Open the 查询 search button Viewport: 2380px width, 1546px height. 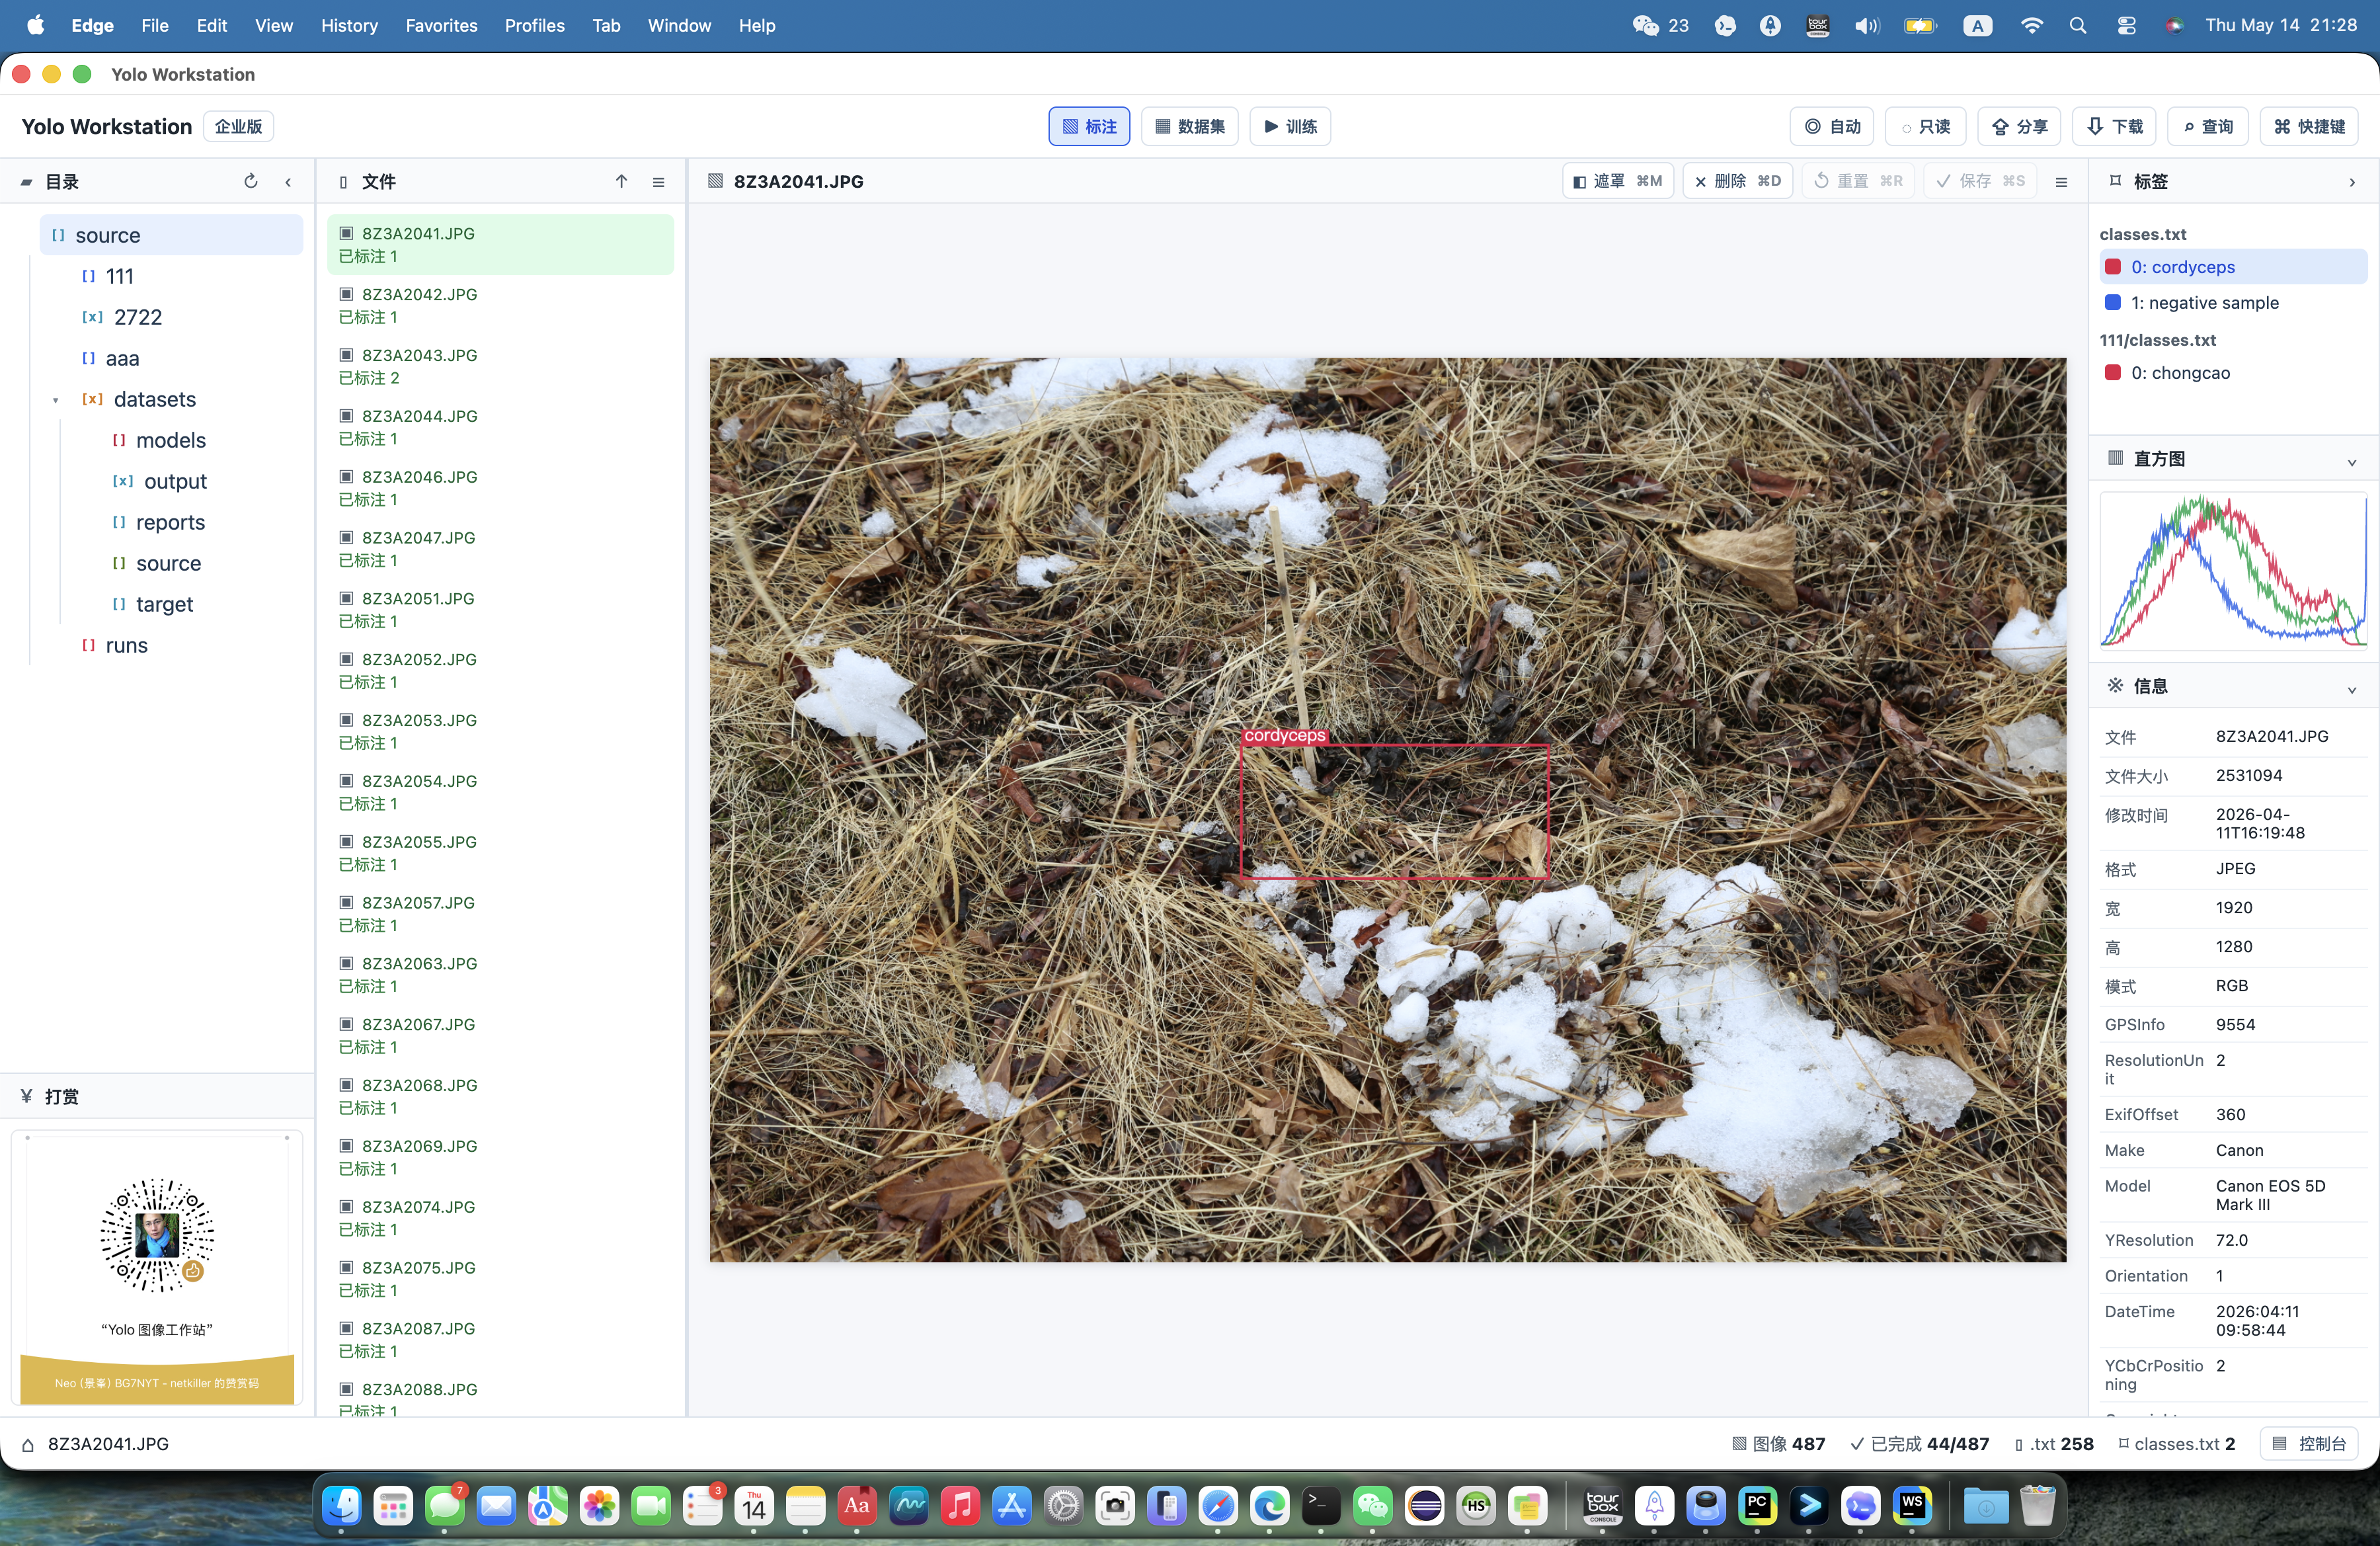2208,126
